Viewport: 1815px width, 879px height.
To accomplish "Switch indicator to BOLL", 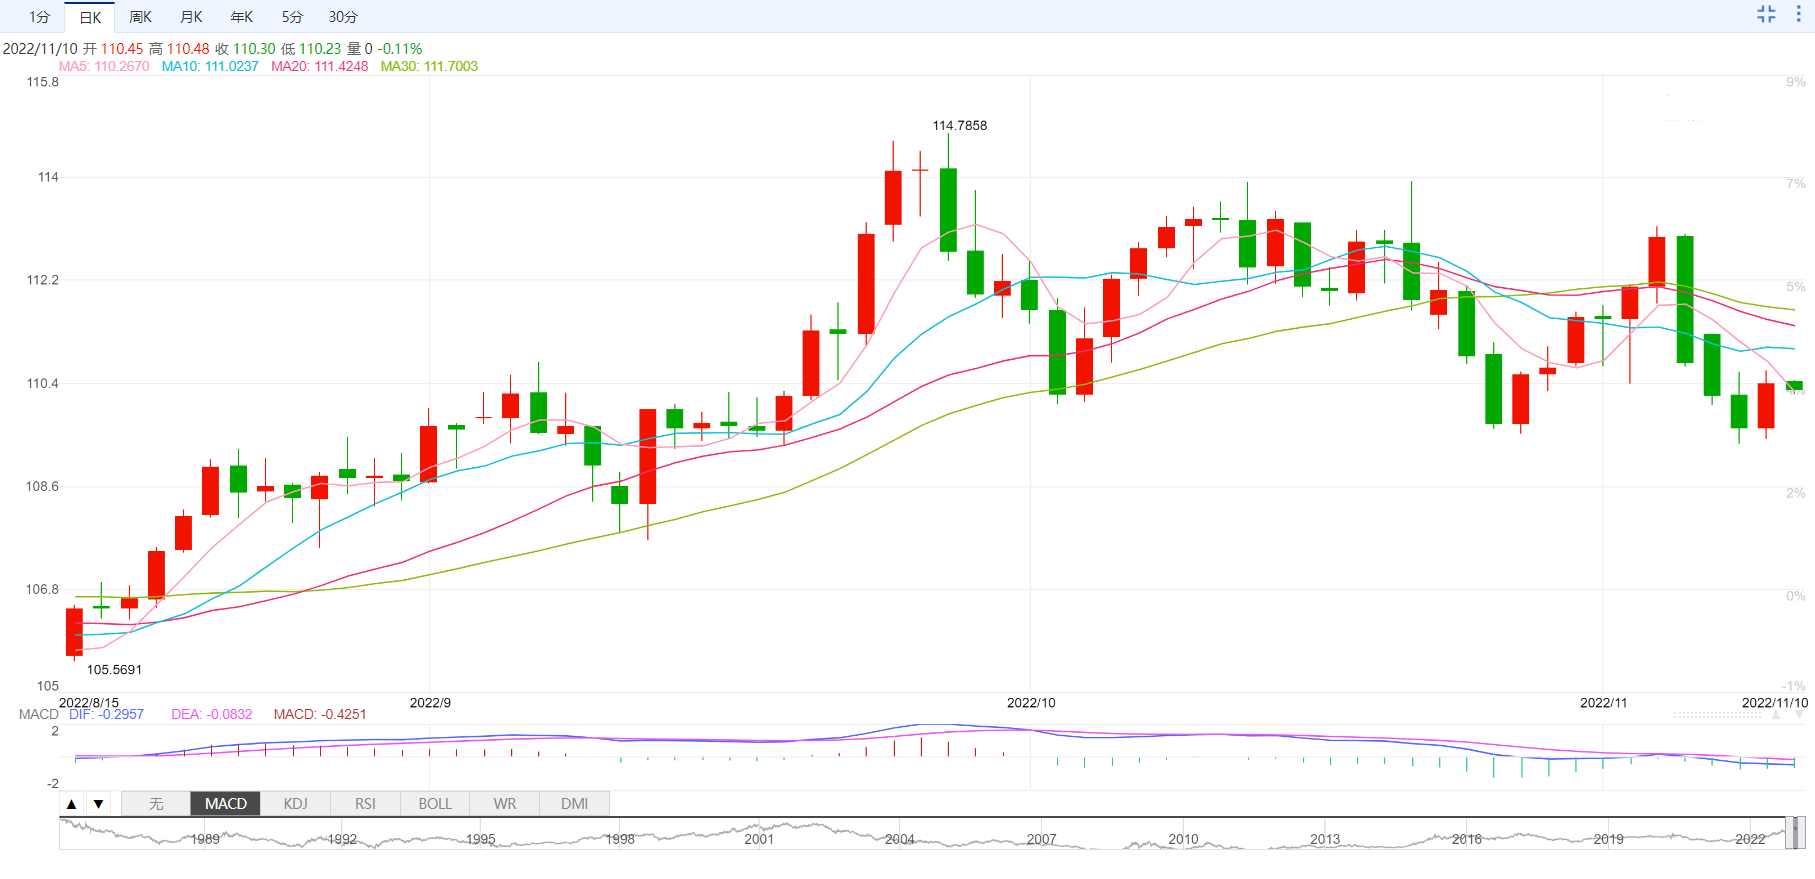I will coord(435,804).
